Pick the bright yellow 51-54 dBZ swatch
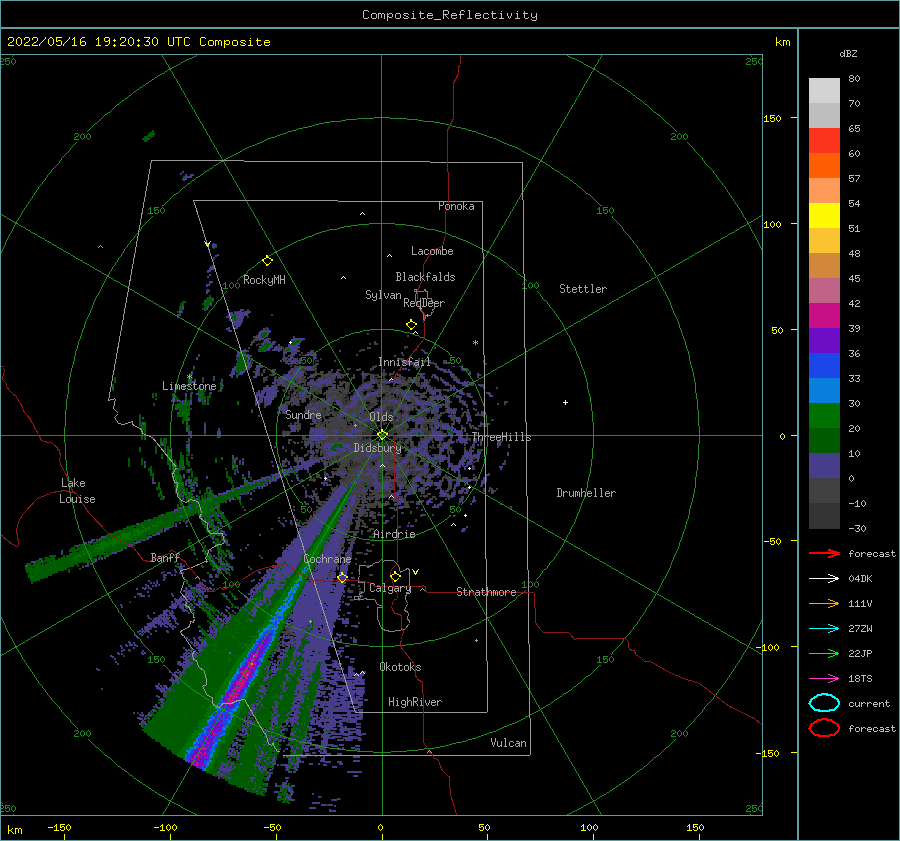This screenshot has height=841, width=900. 824,216
